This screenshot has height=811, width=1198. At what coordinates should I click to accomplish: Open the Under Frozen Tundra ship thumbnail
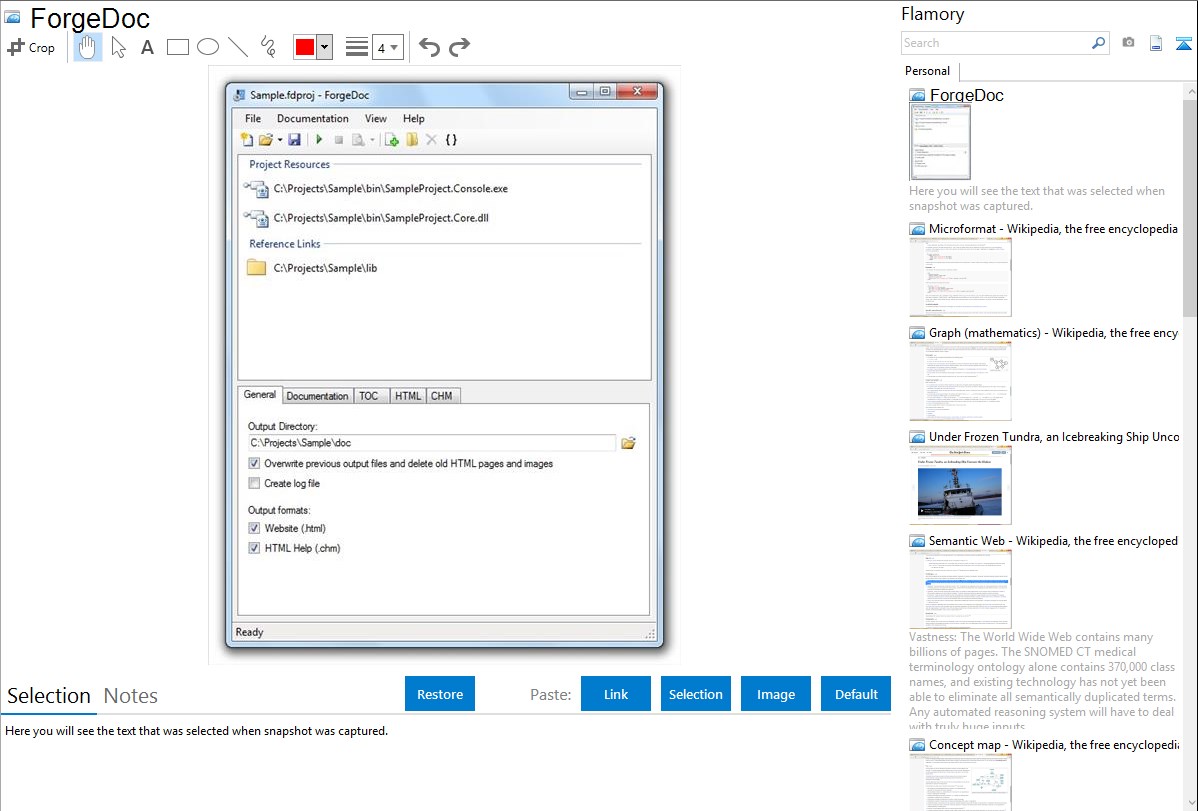click(x=960, y=485)
